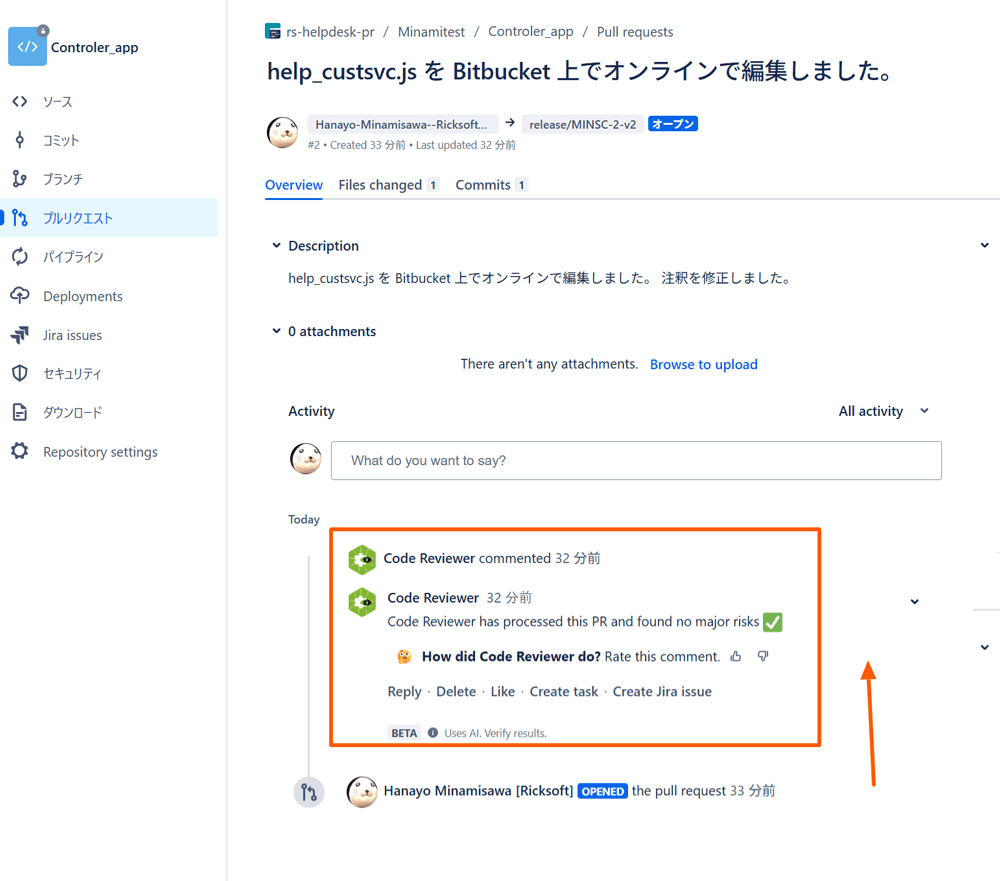Click the コミット commits icon
The height and width of the screenshot is (881, 1000).
[x=20, y=140]
